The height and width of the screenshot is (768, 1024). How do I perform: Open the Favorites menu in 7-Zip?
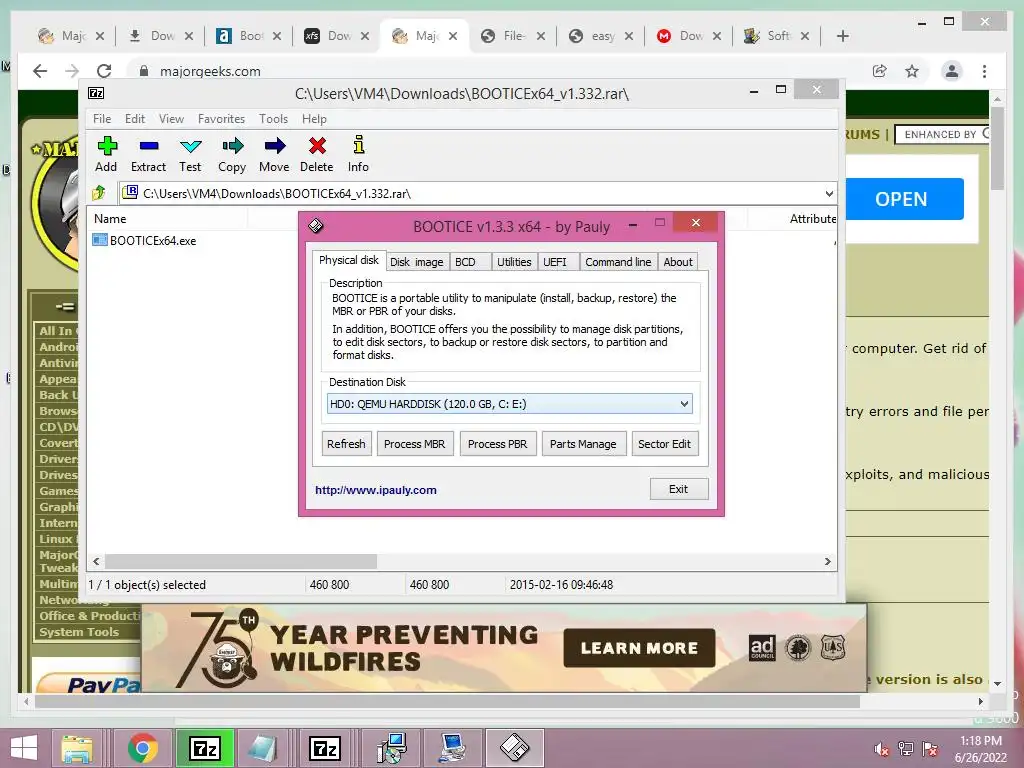(221, 119)
